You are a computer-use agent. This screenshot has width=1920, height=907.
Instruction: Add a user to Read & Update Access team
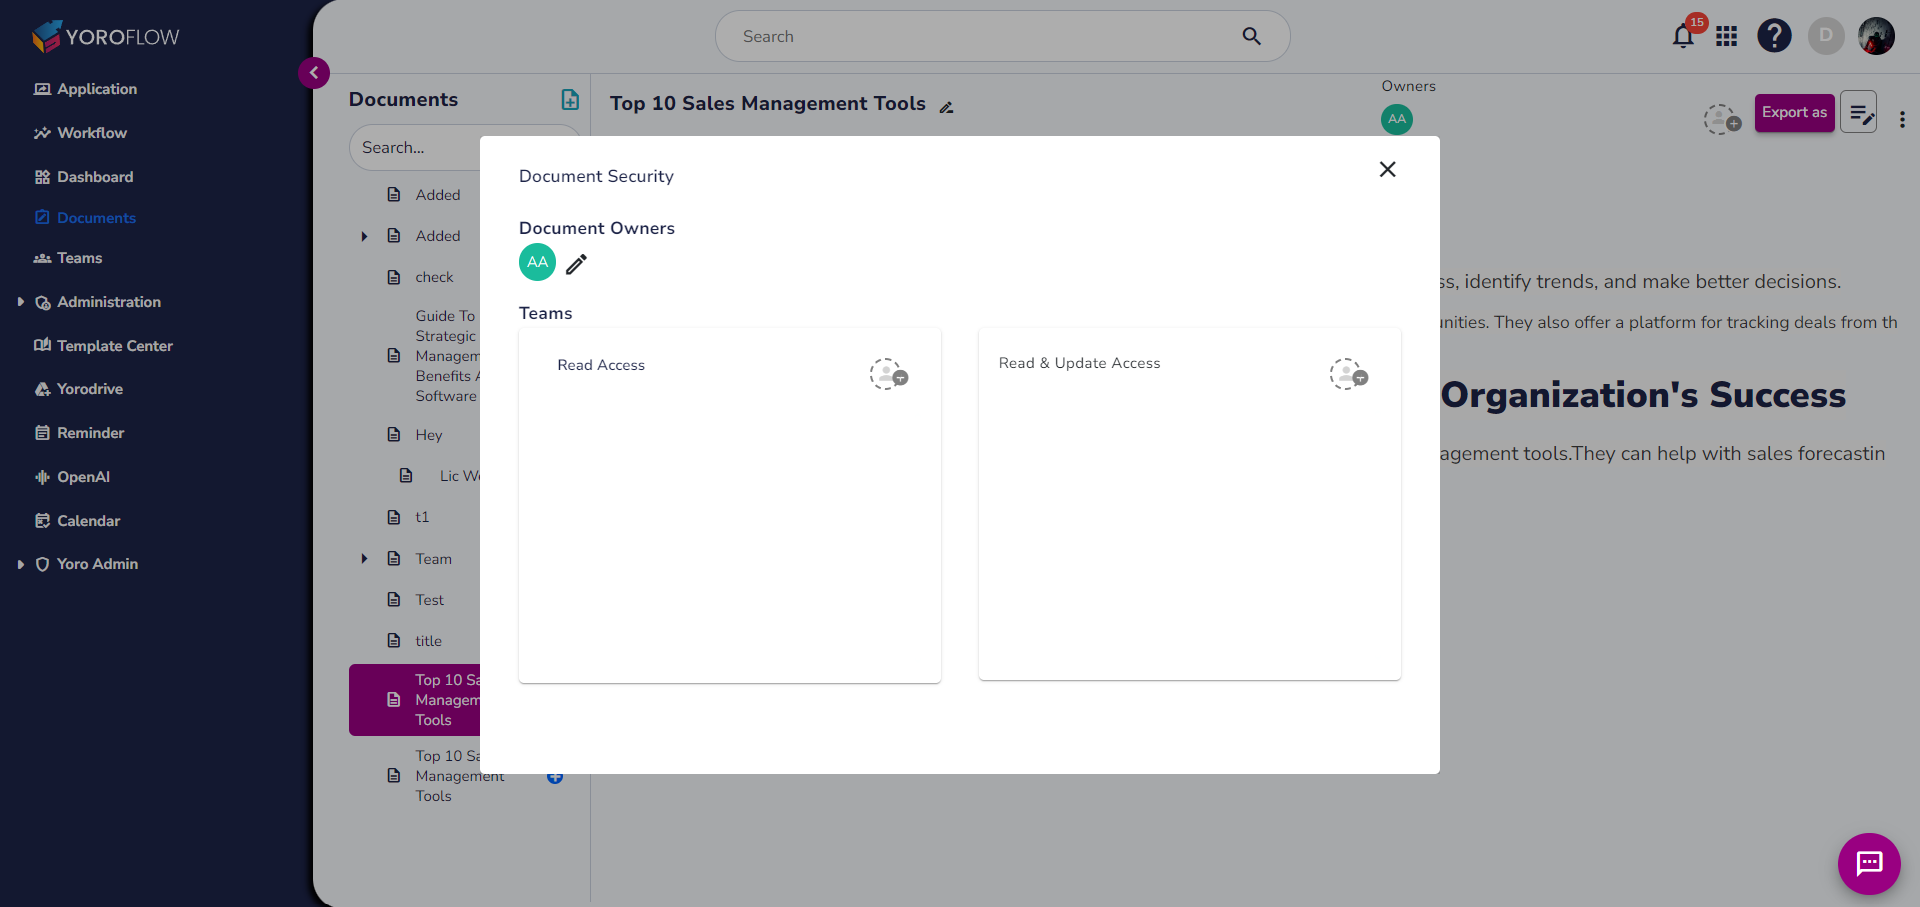pyautogui.click(x=1349, y=375)
